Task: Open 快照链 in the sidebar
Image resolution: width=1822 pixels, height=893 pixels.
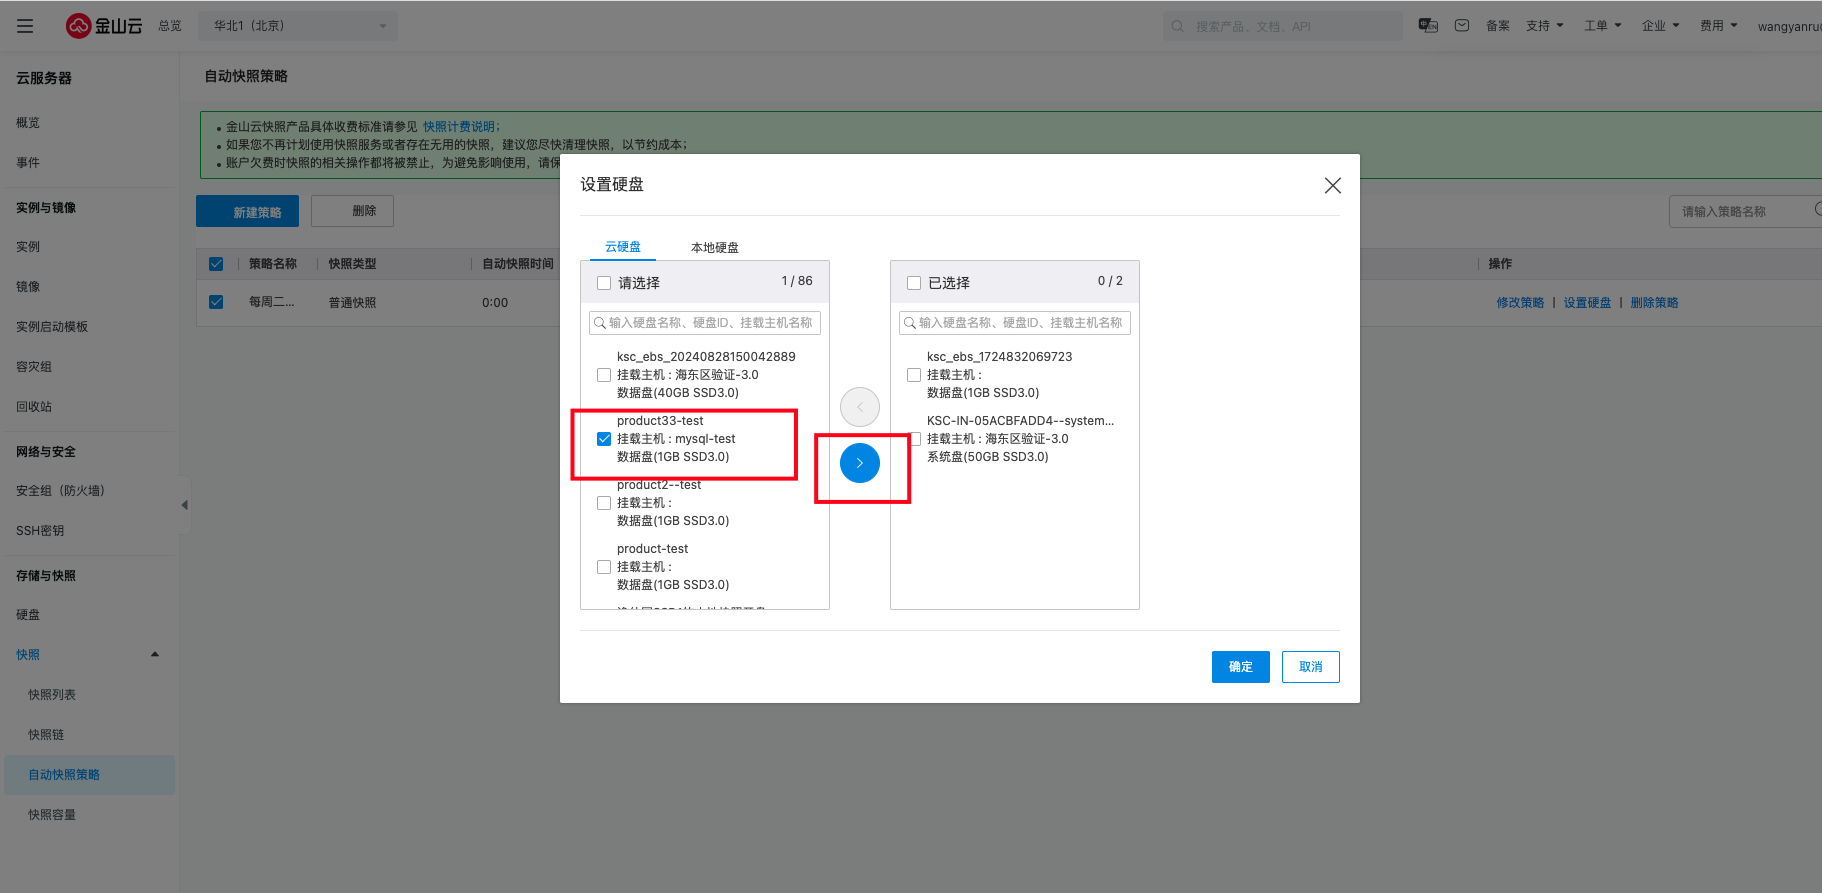Action: [46, 735]
